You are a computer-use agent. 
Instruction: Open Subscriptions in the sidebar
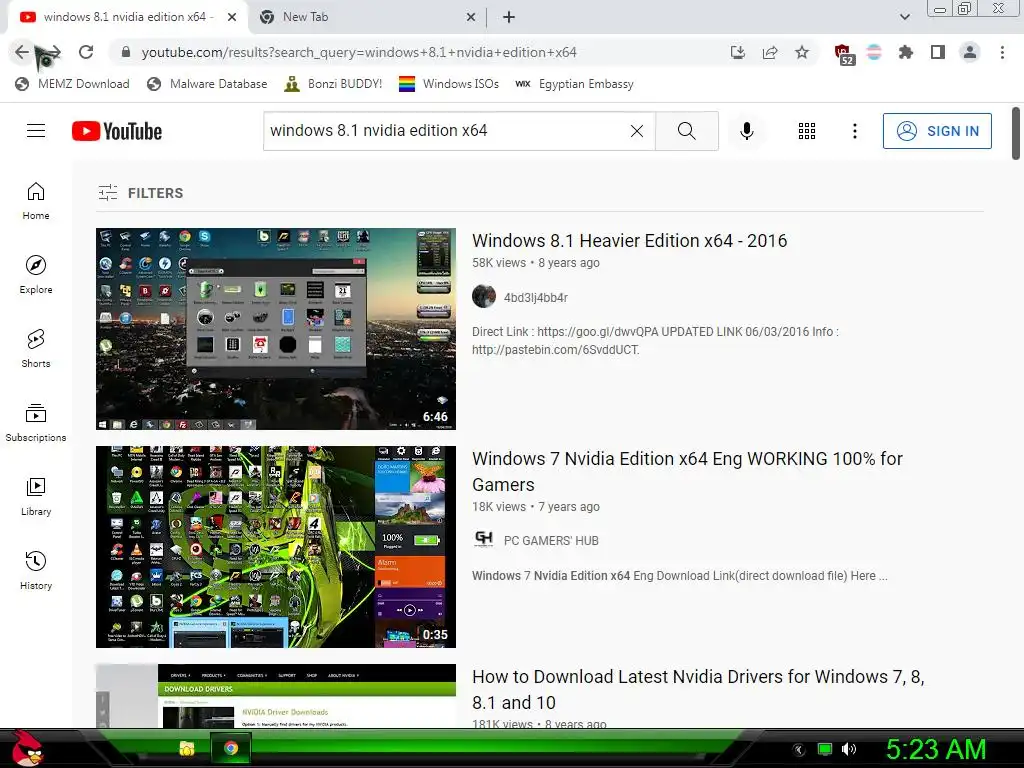(36, 423)
